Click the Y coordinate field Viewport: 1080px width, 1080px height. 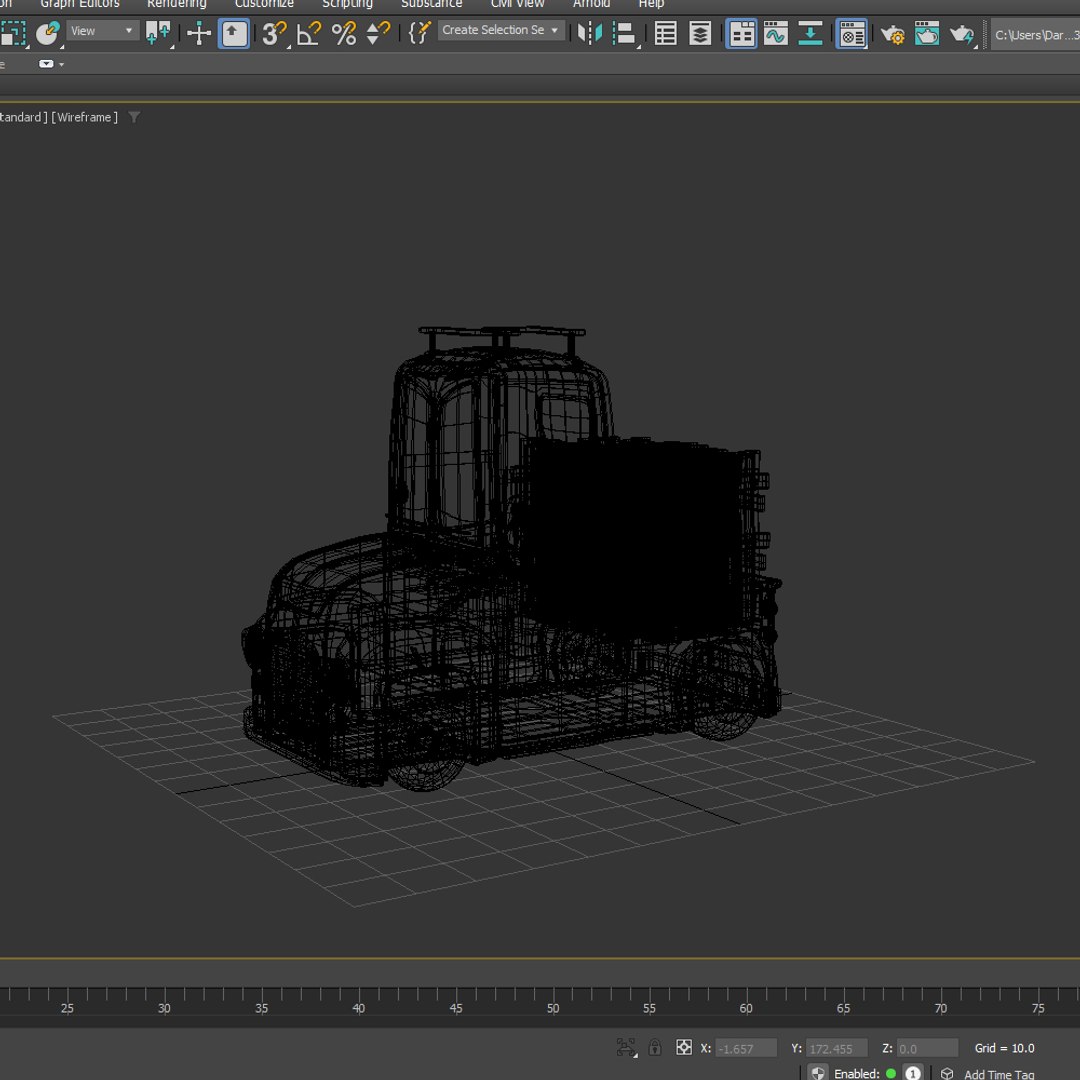(836, 1048)
